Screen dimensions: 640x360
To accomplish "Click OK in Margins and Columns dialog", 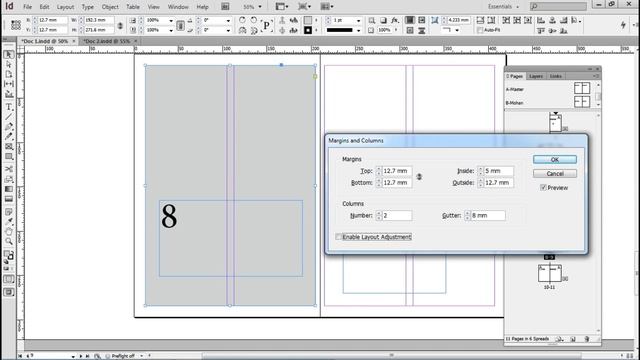I will click(x=555, y=160).
